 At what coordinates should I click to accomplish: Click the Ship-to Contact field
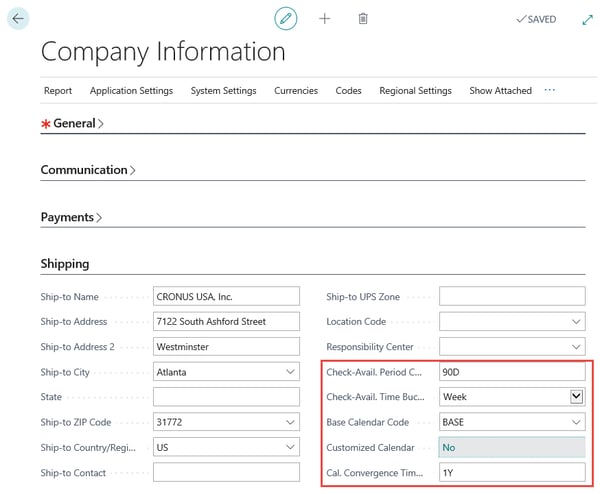point(226,472)
